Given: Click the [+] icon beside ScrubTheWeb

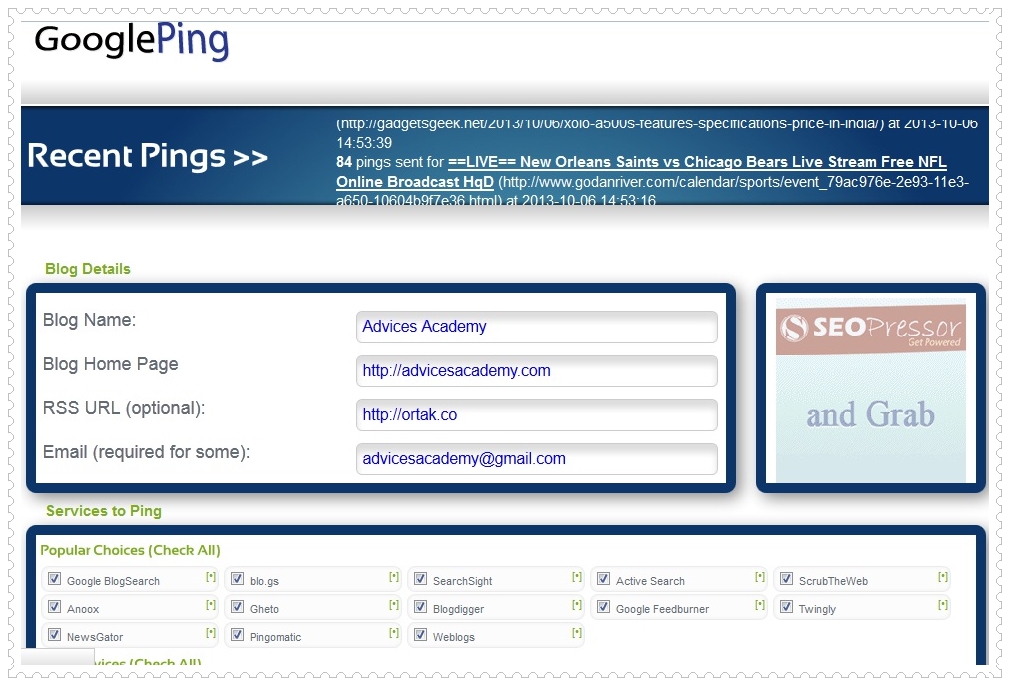Looking at the screenshot, I should 942,577.
